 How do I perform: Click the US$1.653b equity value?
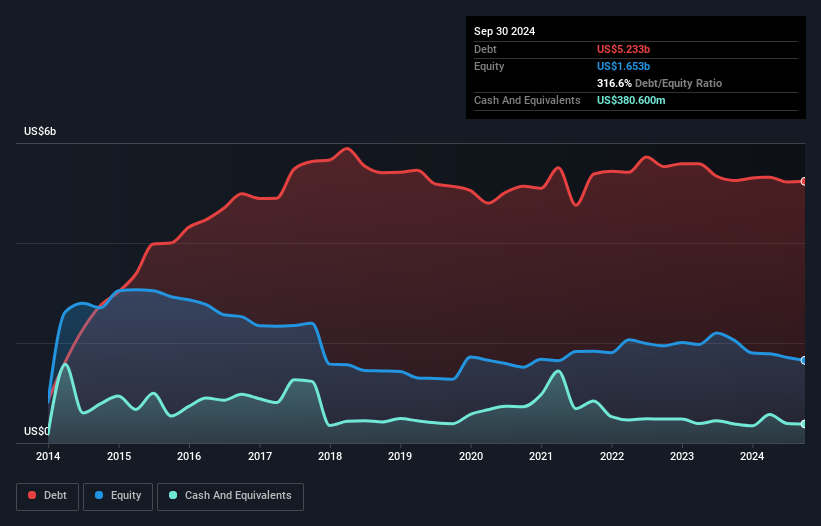pyautogui.click(x=623, y=66)
